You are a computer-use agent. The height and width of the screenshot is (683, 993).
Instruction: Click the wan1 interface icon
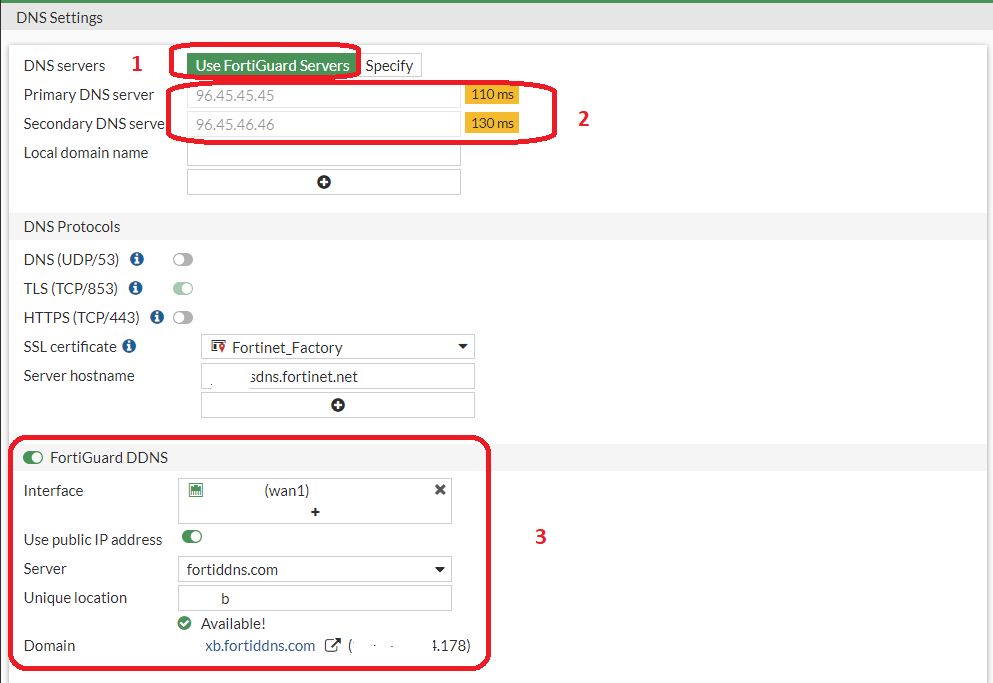pyautogui.click(x=196, y=490)
